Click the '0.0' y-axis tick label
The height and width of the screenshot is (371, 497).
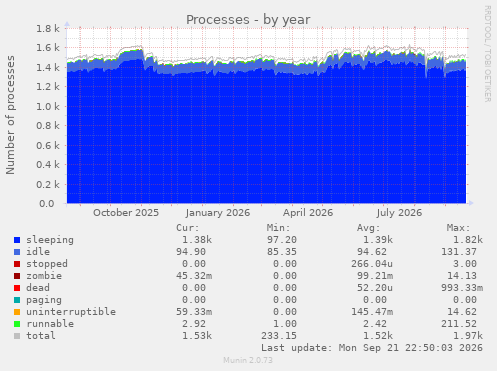tap(47, 204)
